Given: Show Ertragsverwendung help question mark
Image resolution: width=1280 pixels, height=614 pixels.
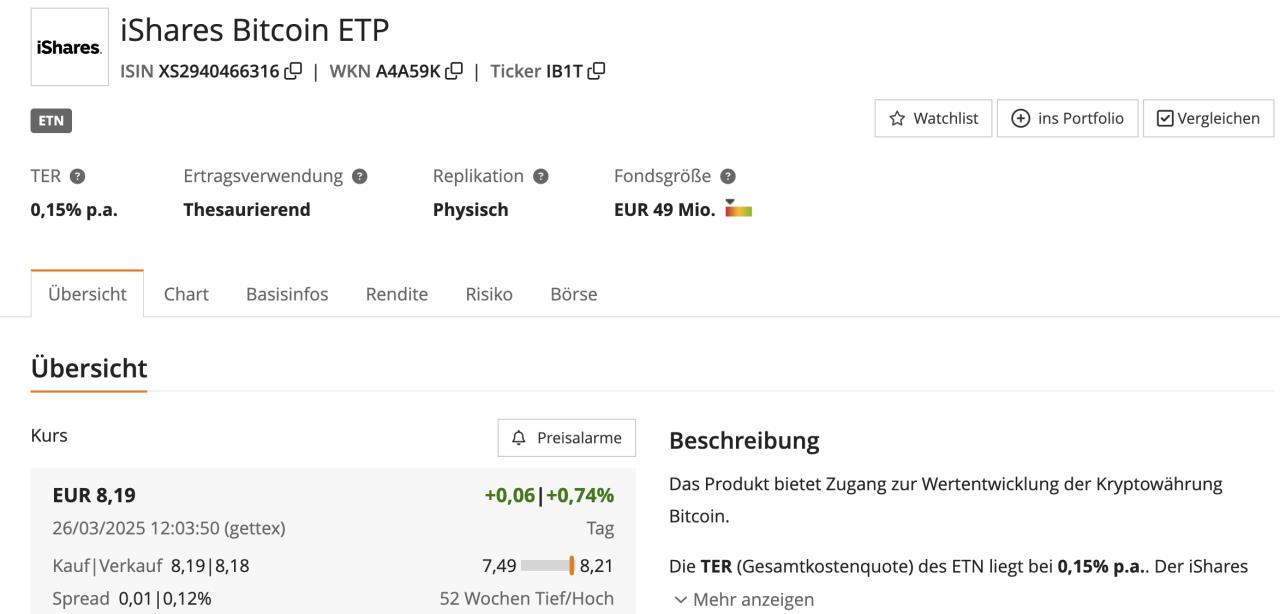Looking at the screenshot, I should 360,176.
